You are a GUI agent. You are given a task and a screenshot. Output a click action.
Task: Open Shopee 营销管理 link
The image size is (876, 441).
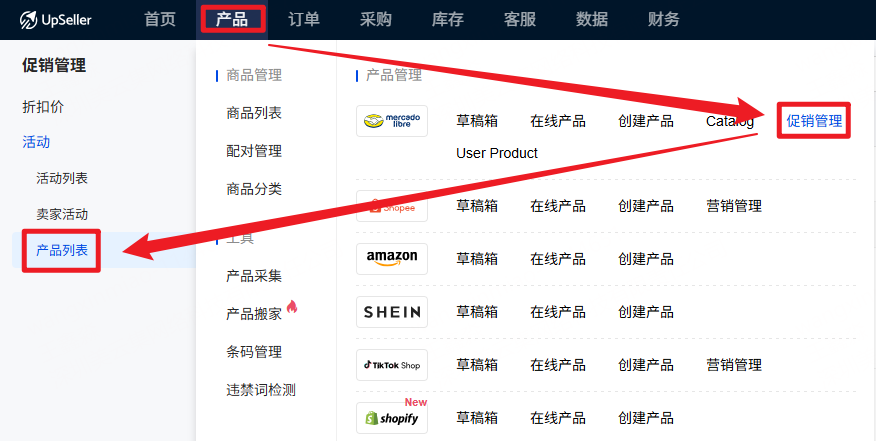pos(734,206)
